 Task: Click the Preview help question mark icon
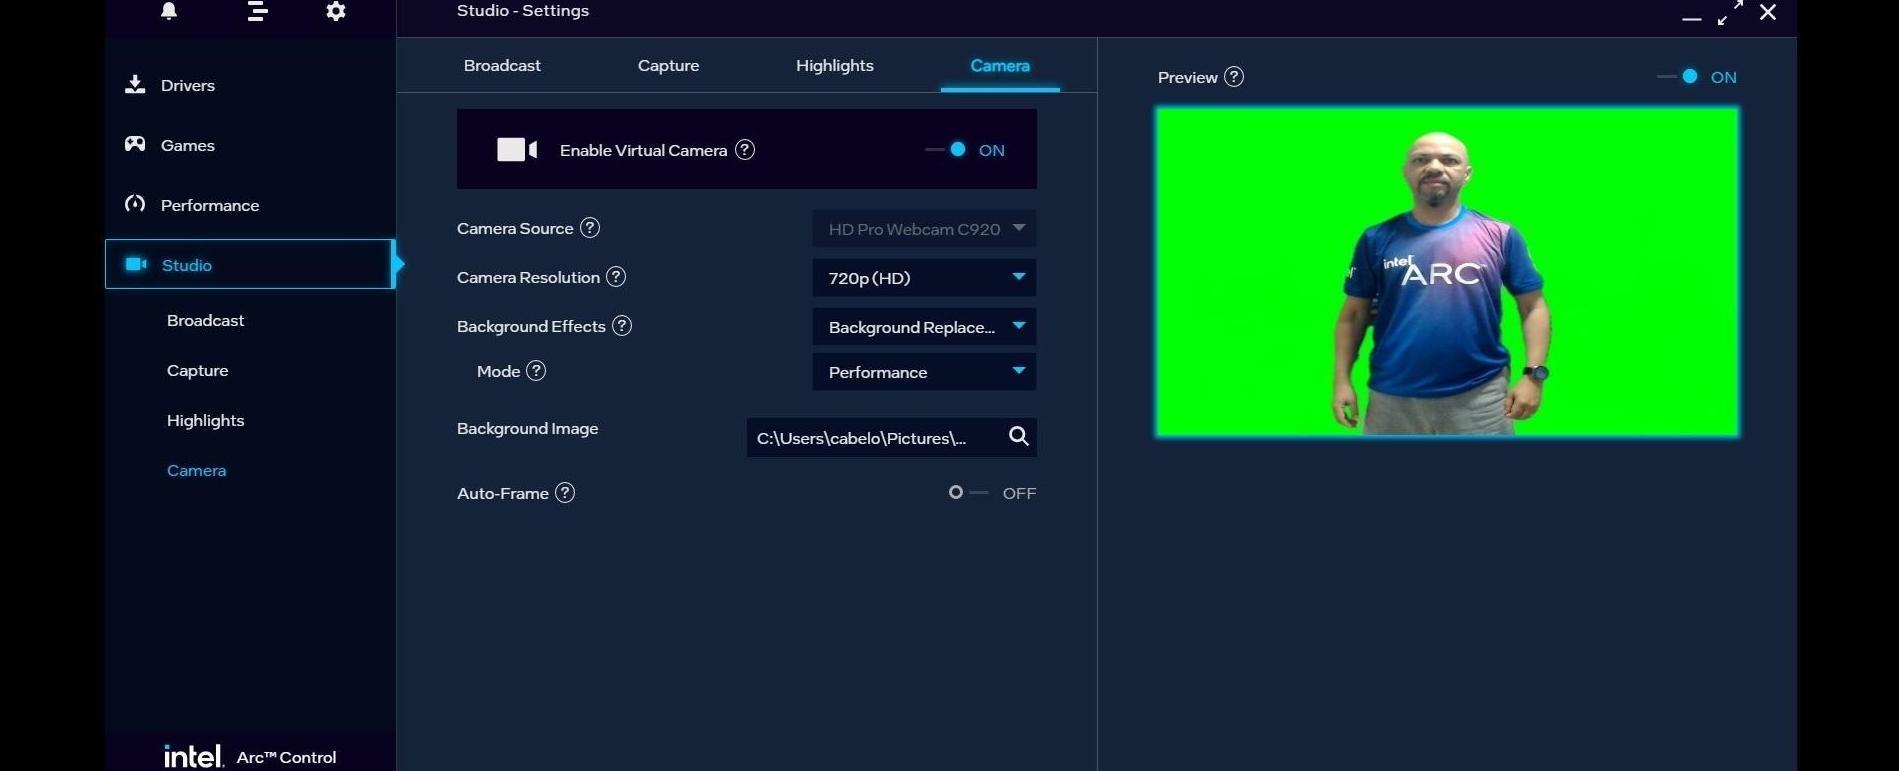coord(1234,77)
